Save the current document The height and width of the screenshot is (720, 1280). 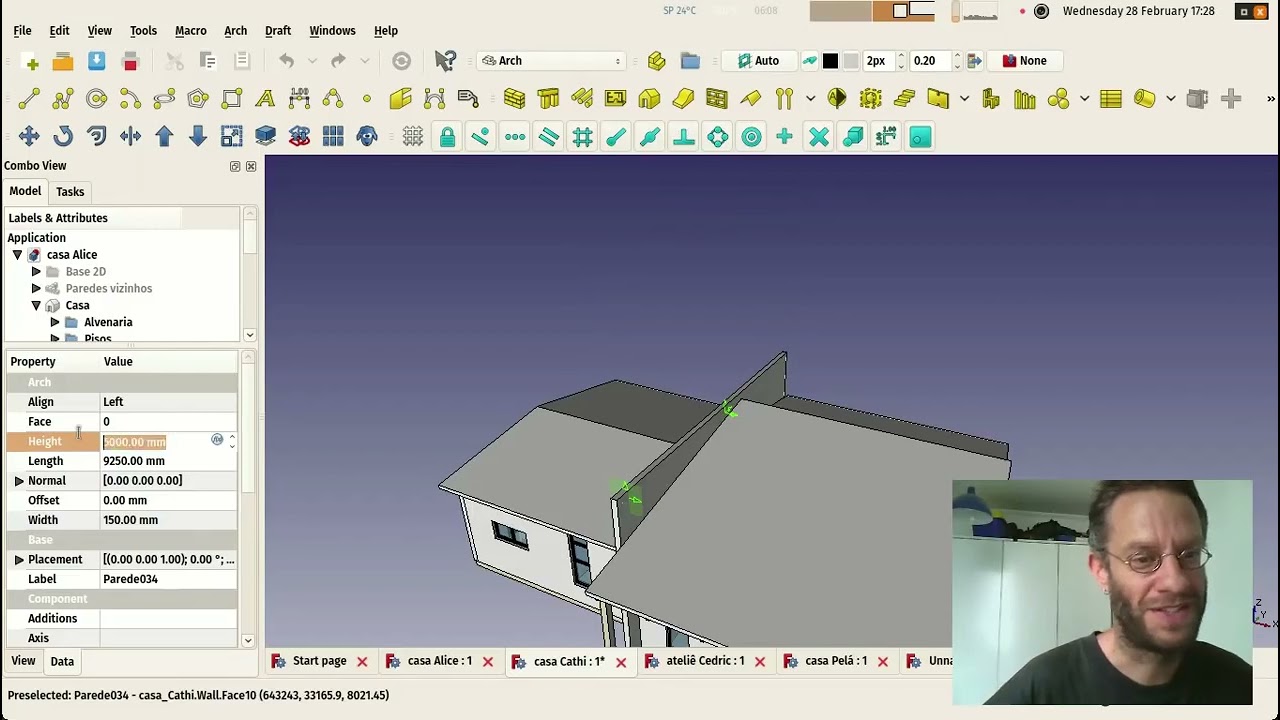coord(96,61)
